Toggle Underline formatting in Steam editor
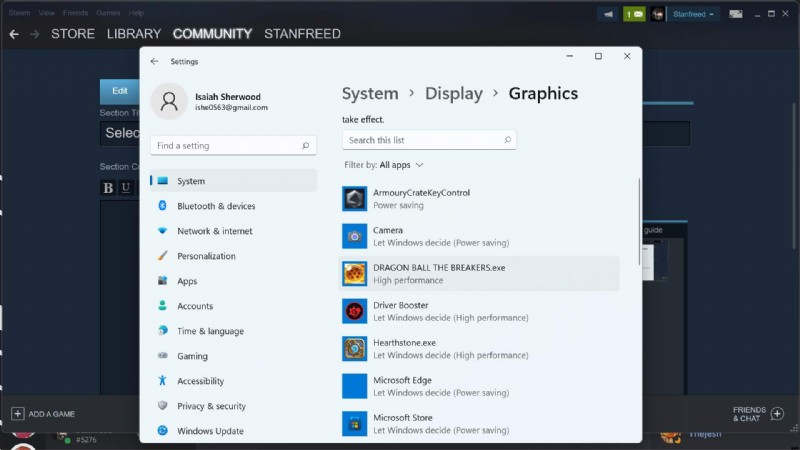This screenshot has width=800, height=450. pyautogui.click(x=126, y=188)
